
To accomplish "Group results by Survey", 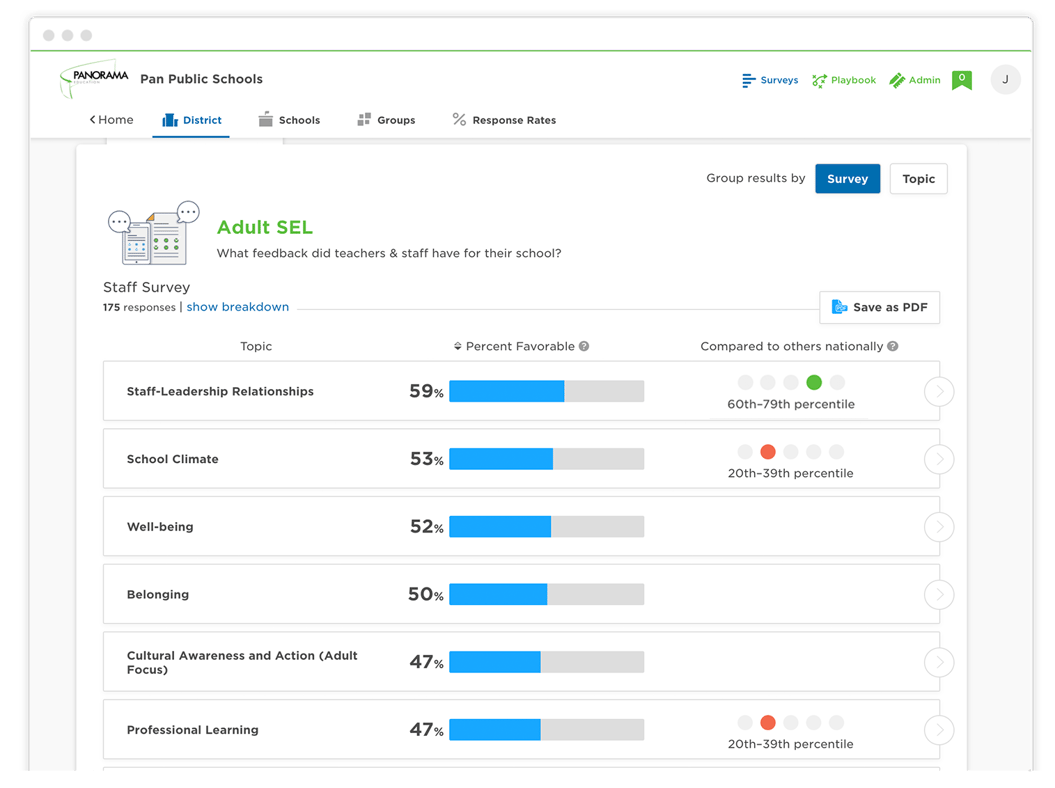I will coord(847,179).
